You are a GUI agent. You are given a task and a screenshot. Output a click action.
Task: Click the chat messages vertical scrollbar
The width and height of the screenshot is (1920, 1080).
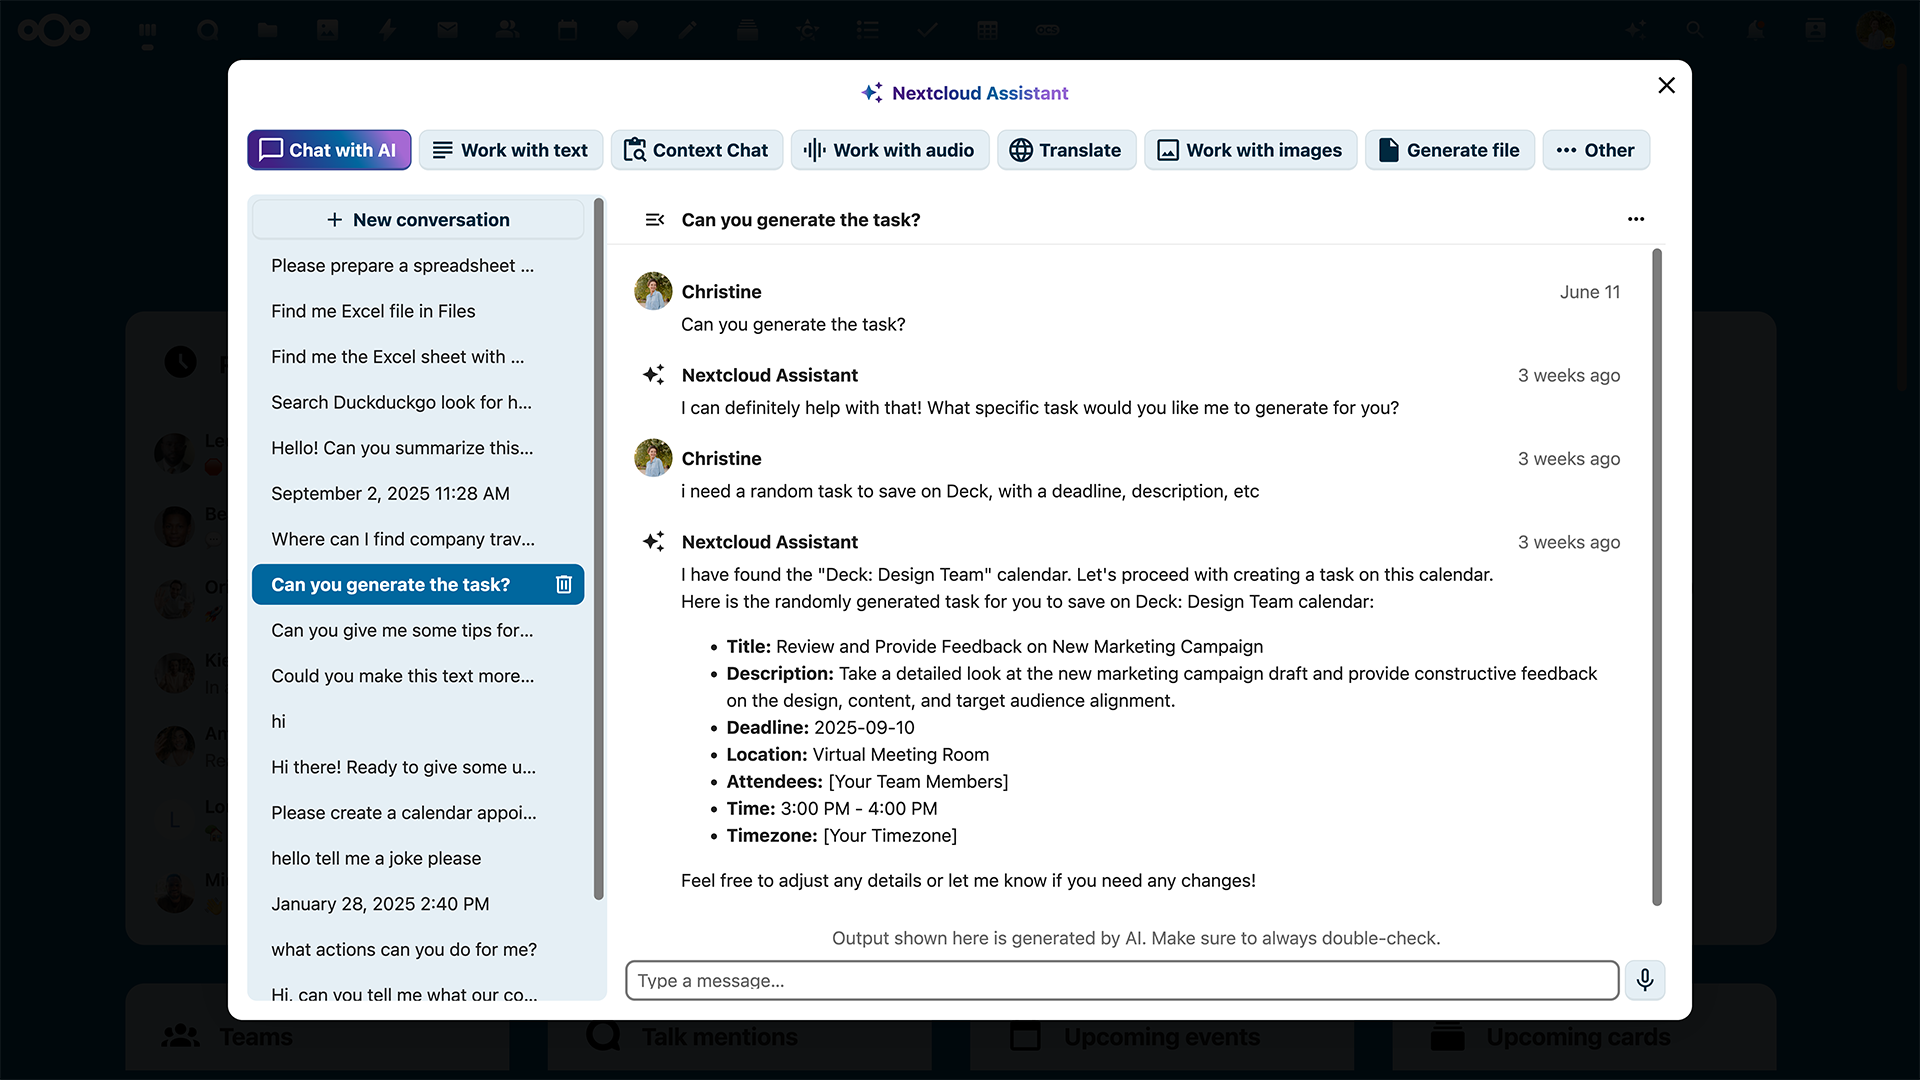(1657, 577)
